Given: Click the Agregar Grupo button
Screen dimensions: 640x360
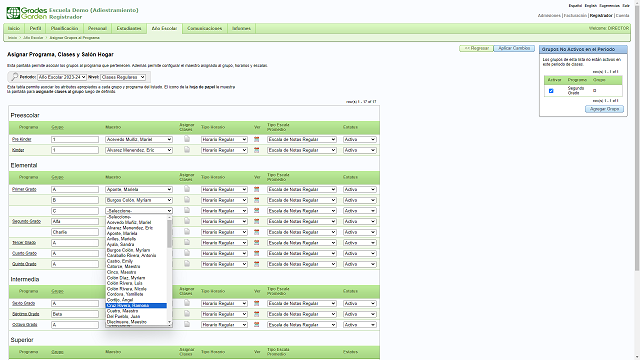Looking at the screenshot, I should click(x=604, y=109).
